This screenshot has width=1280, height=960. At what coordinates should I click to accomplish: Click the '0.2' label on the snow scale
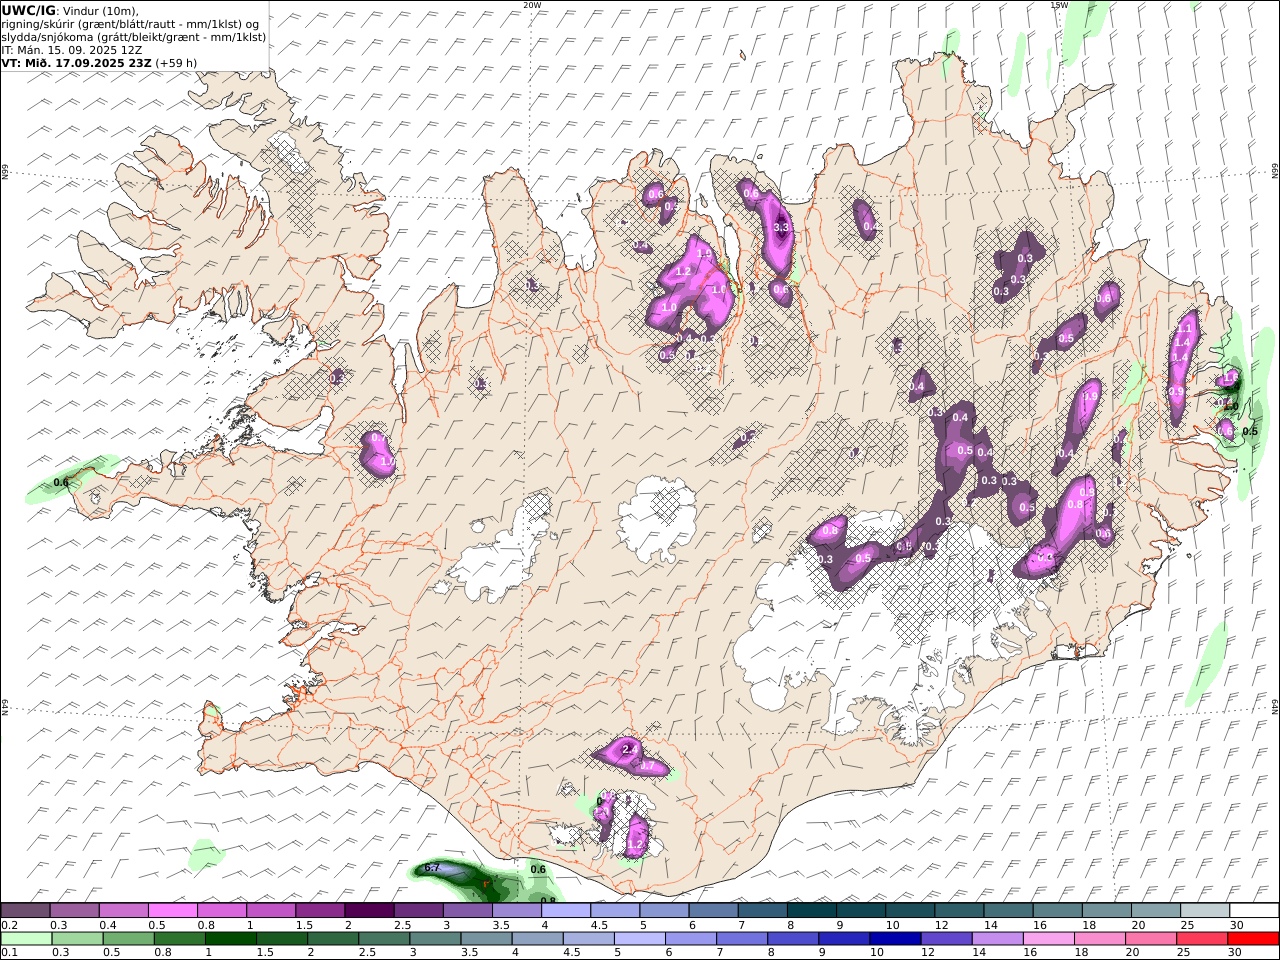[8, 925]
